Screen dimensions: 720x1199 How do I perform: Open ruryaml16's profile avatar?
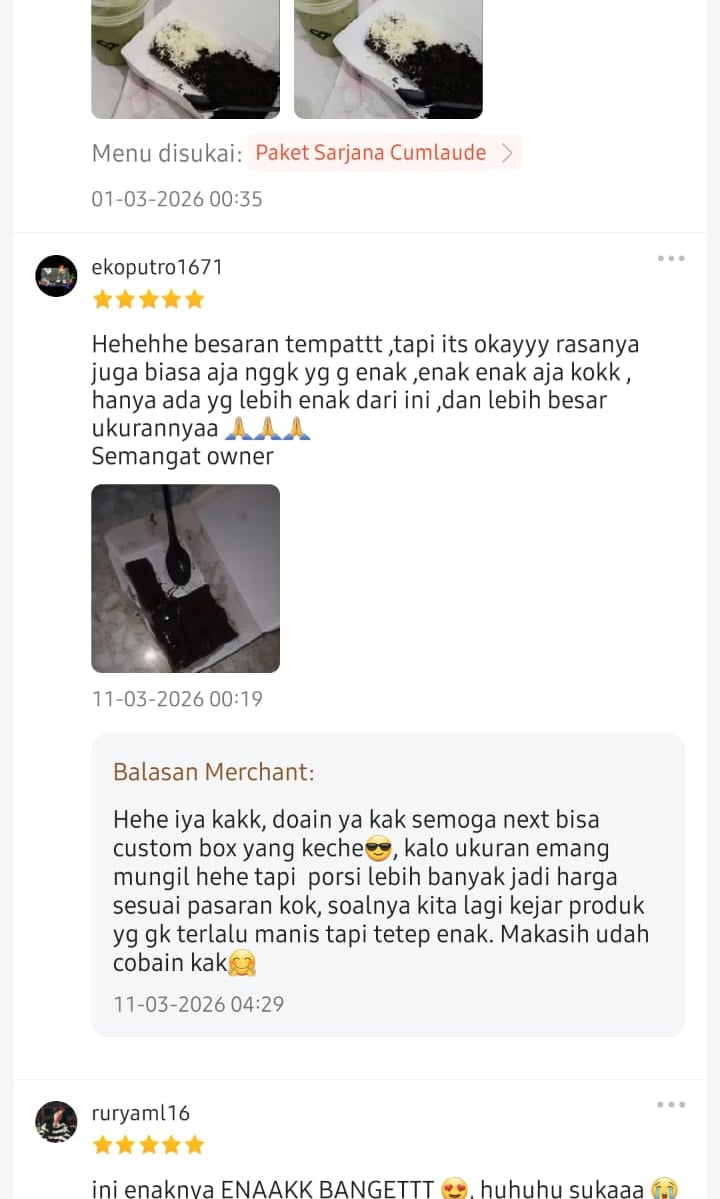click(57, 1122)
